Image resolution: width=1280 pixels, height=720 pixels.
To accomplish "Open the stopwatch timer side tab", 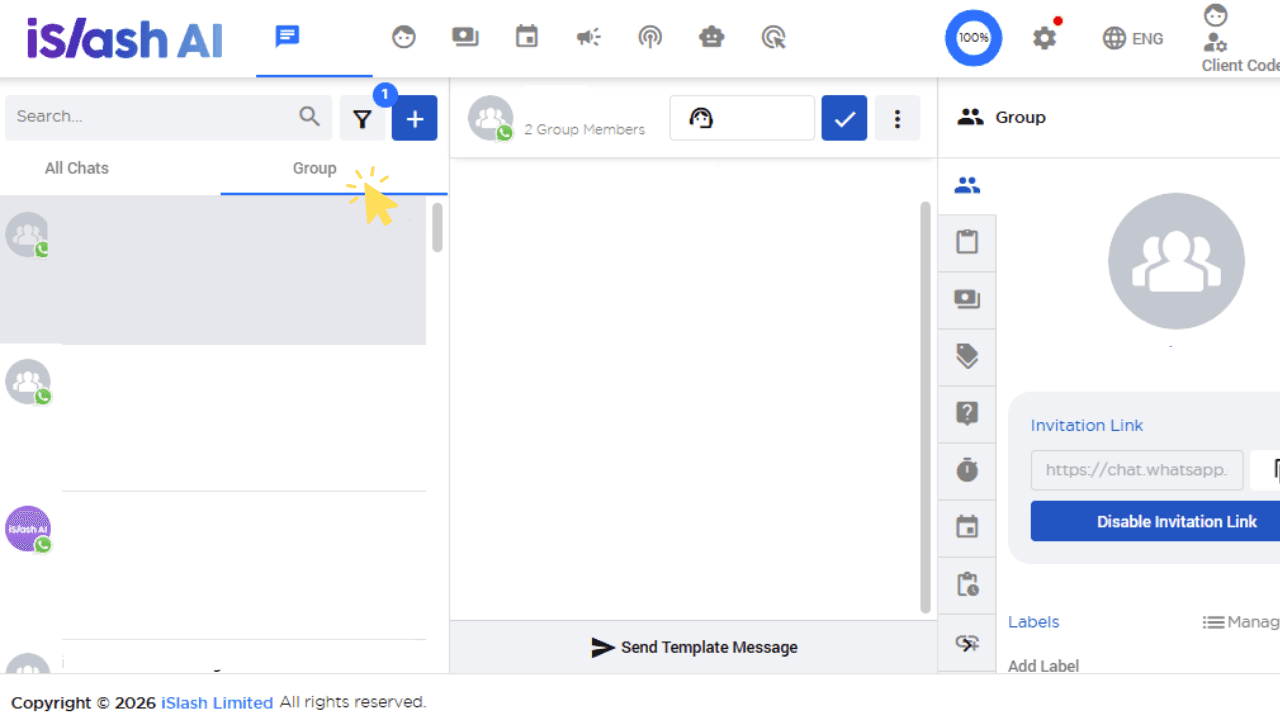I will click(967, 470).
